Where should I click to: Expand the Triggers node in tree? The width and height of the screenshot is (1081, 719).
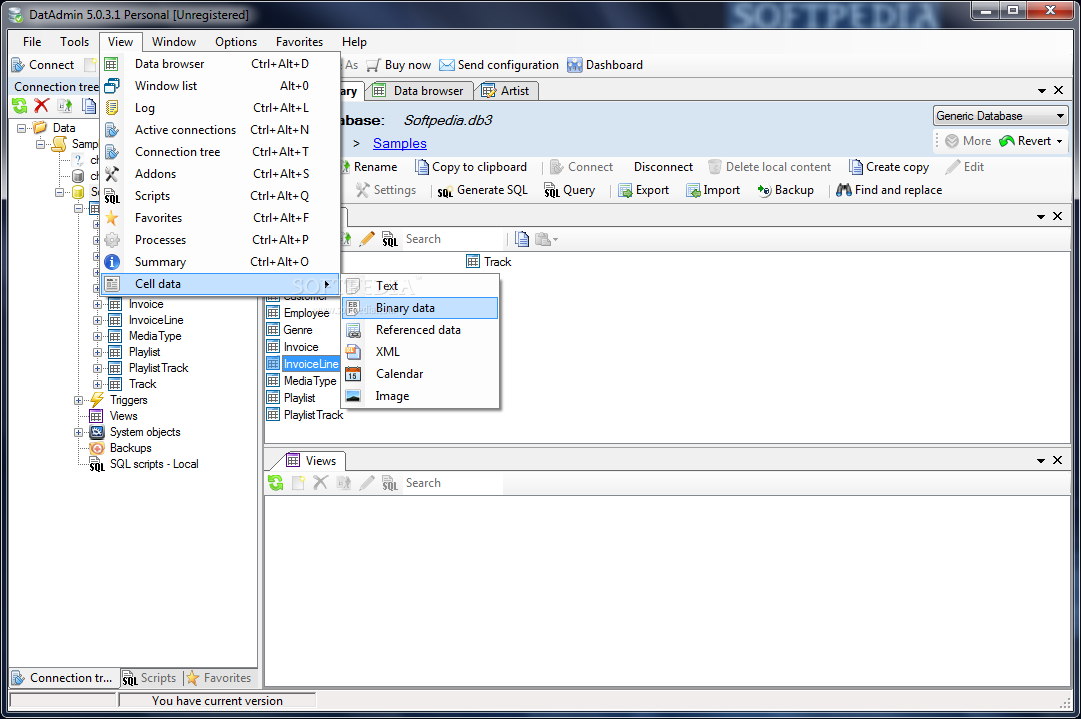pyautogui.click(x=79, y=401)
